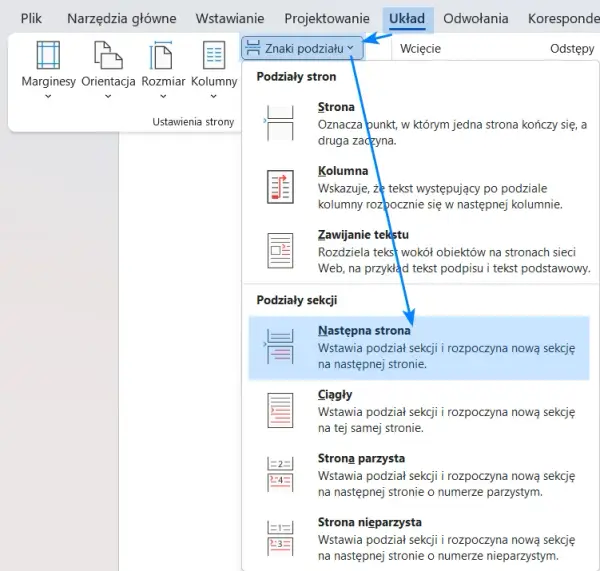Click the Strona page break icon
Viewport: 600px width, 571px height.
click(x=280, y=123)
